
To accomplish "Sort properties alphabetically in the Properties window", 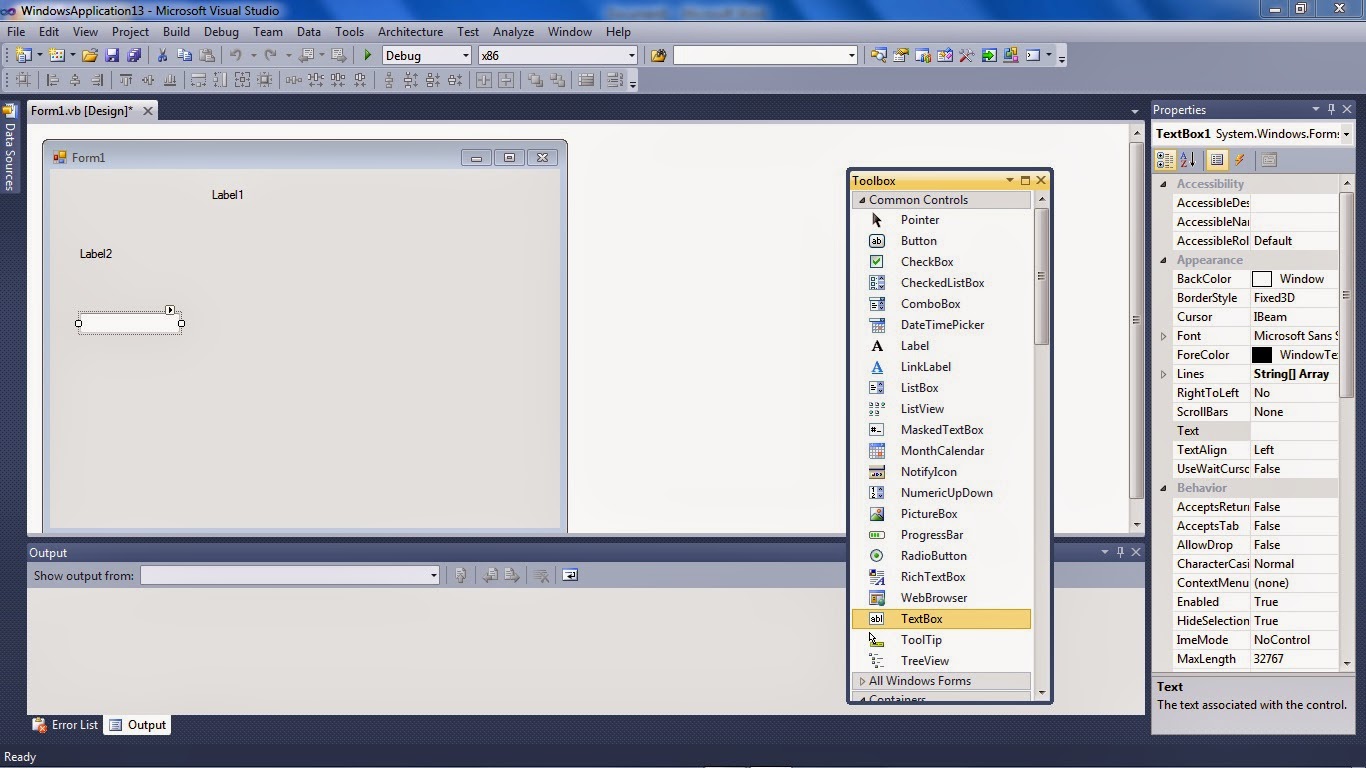I will point(1186,159).
